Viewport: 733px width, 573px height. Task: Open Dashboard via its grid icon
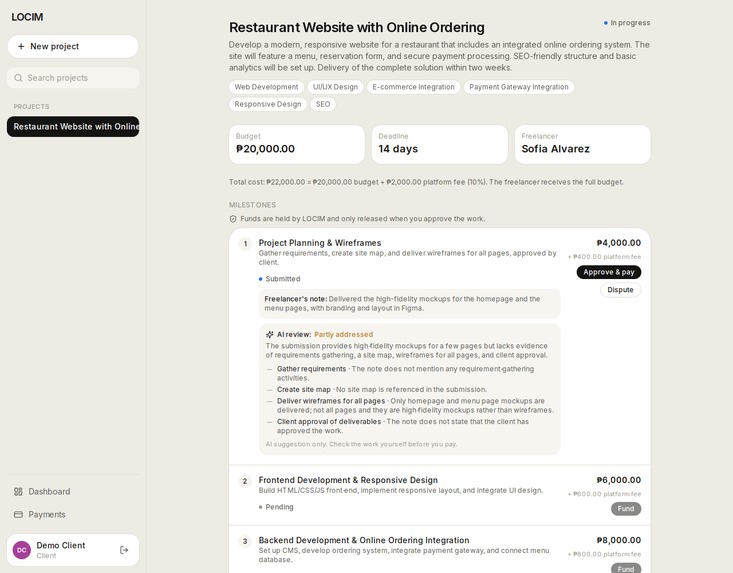click(x=18, y=492)
